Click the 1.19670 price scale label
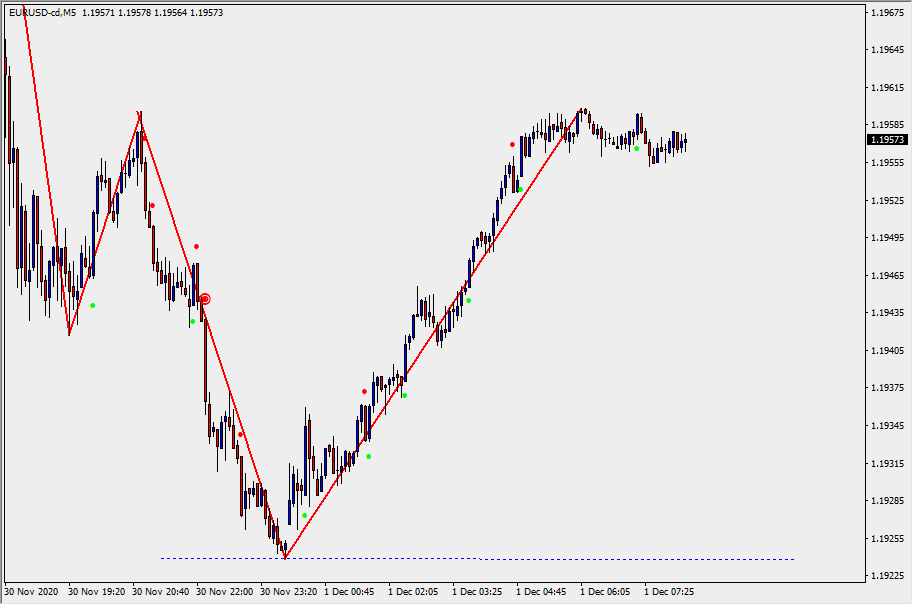Screen dimensions: 913x605 click(887, 13)
